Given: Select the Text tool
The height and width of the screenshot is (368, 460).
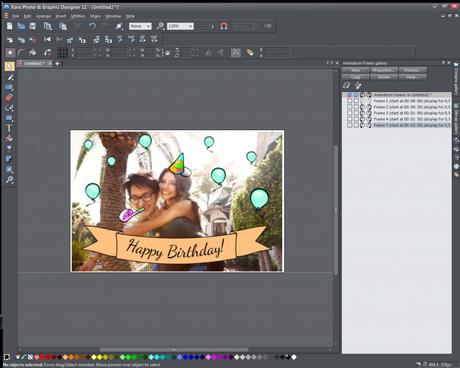Looking at the screenshot, I should click(x=9, y=128).
